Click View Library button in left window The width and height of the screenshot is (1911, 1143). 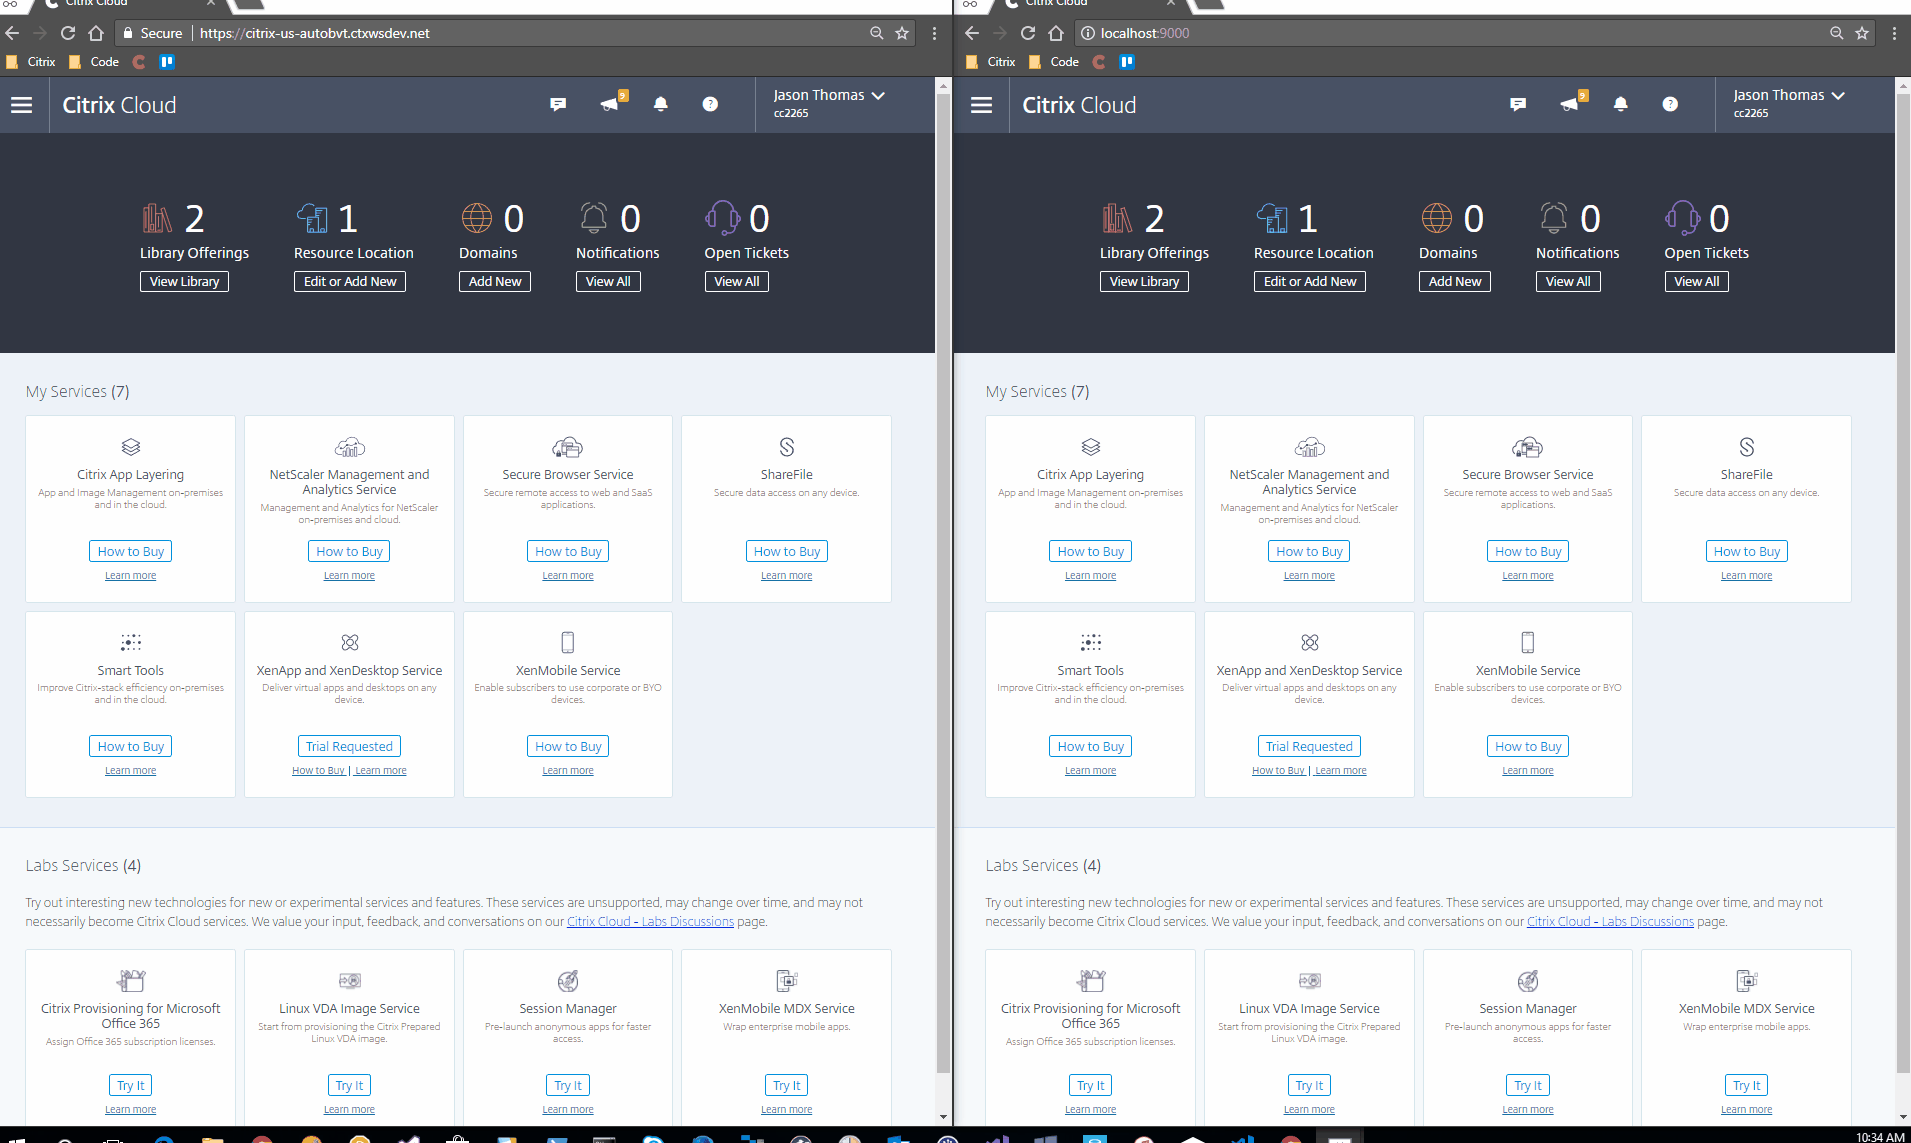click(x=185, y=282)
